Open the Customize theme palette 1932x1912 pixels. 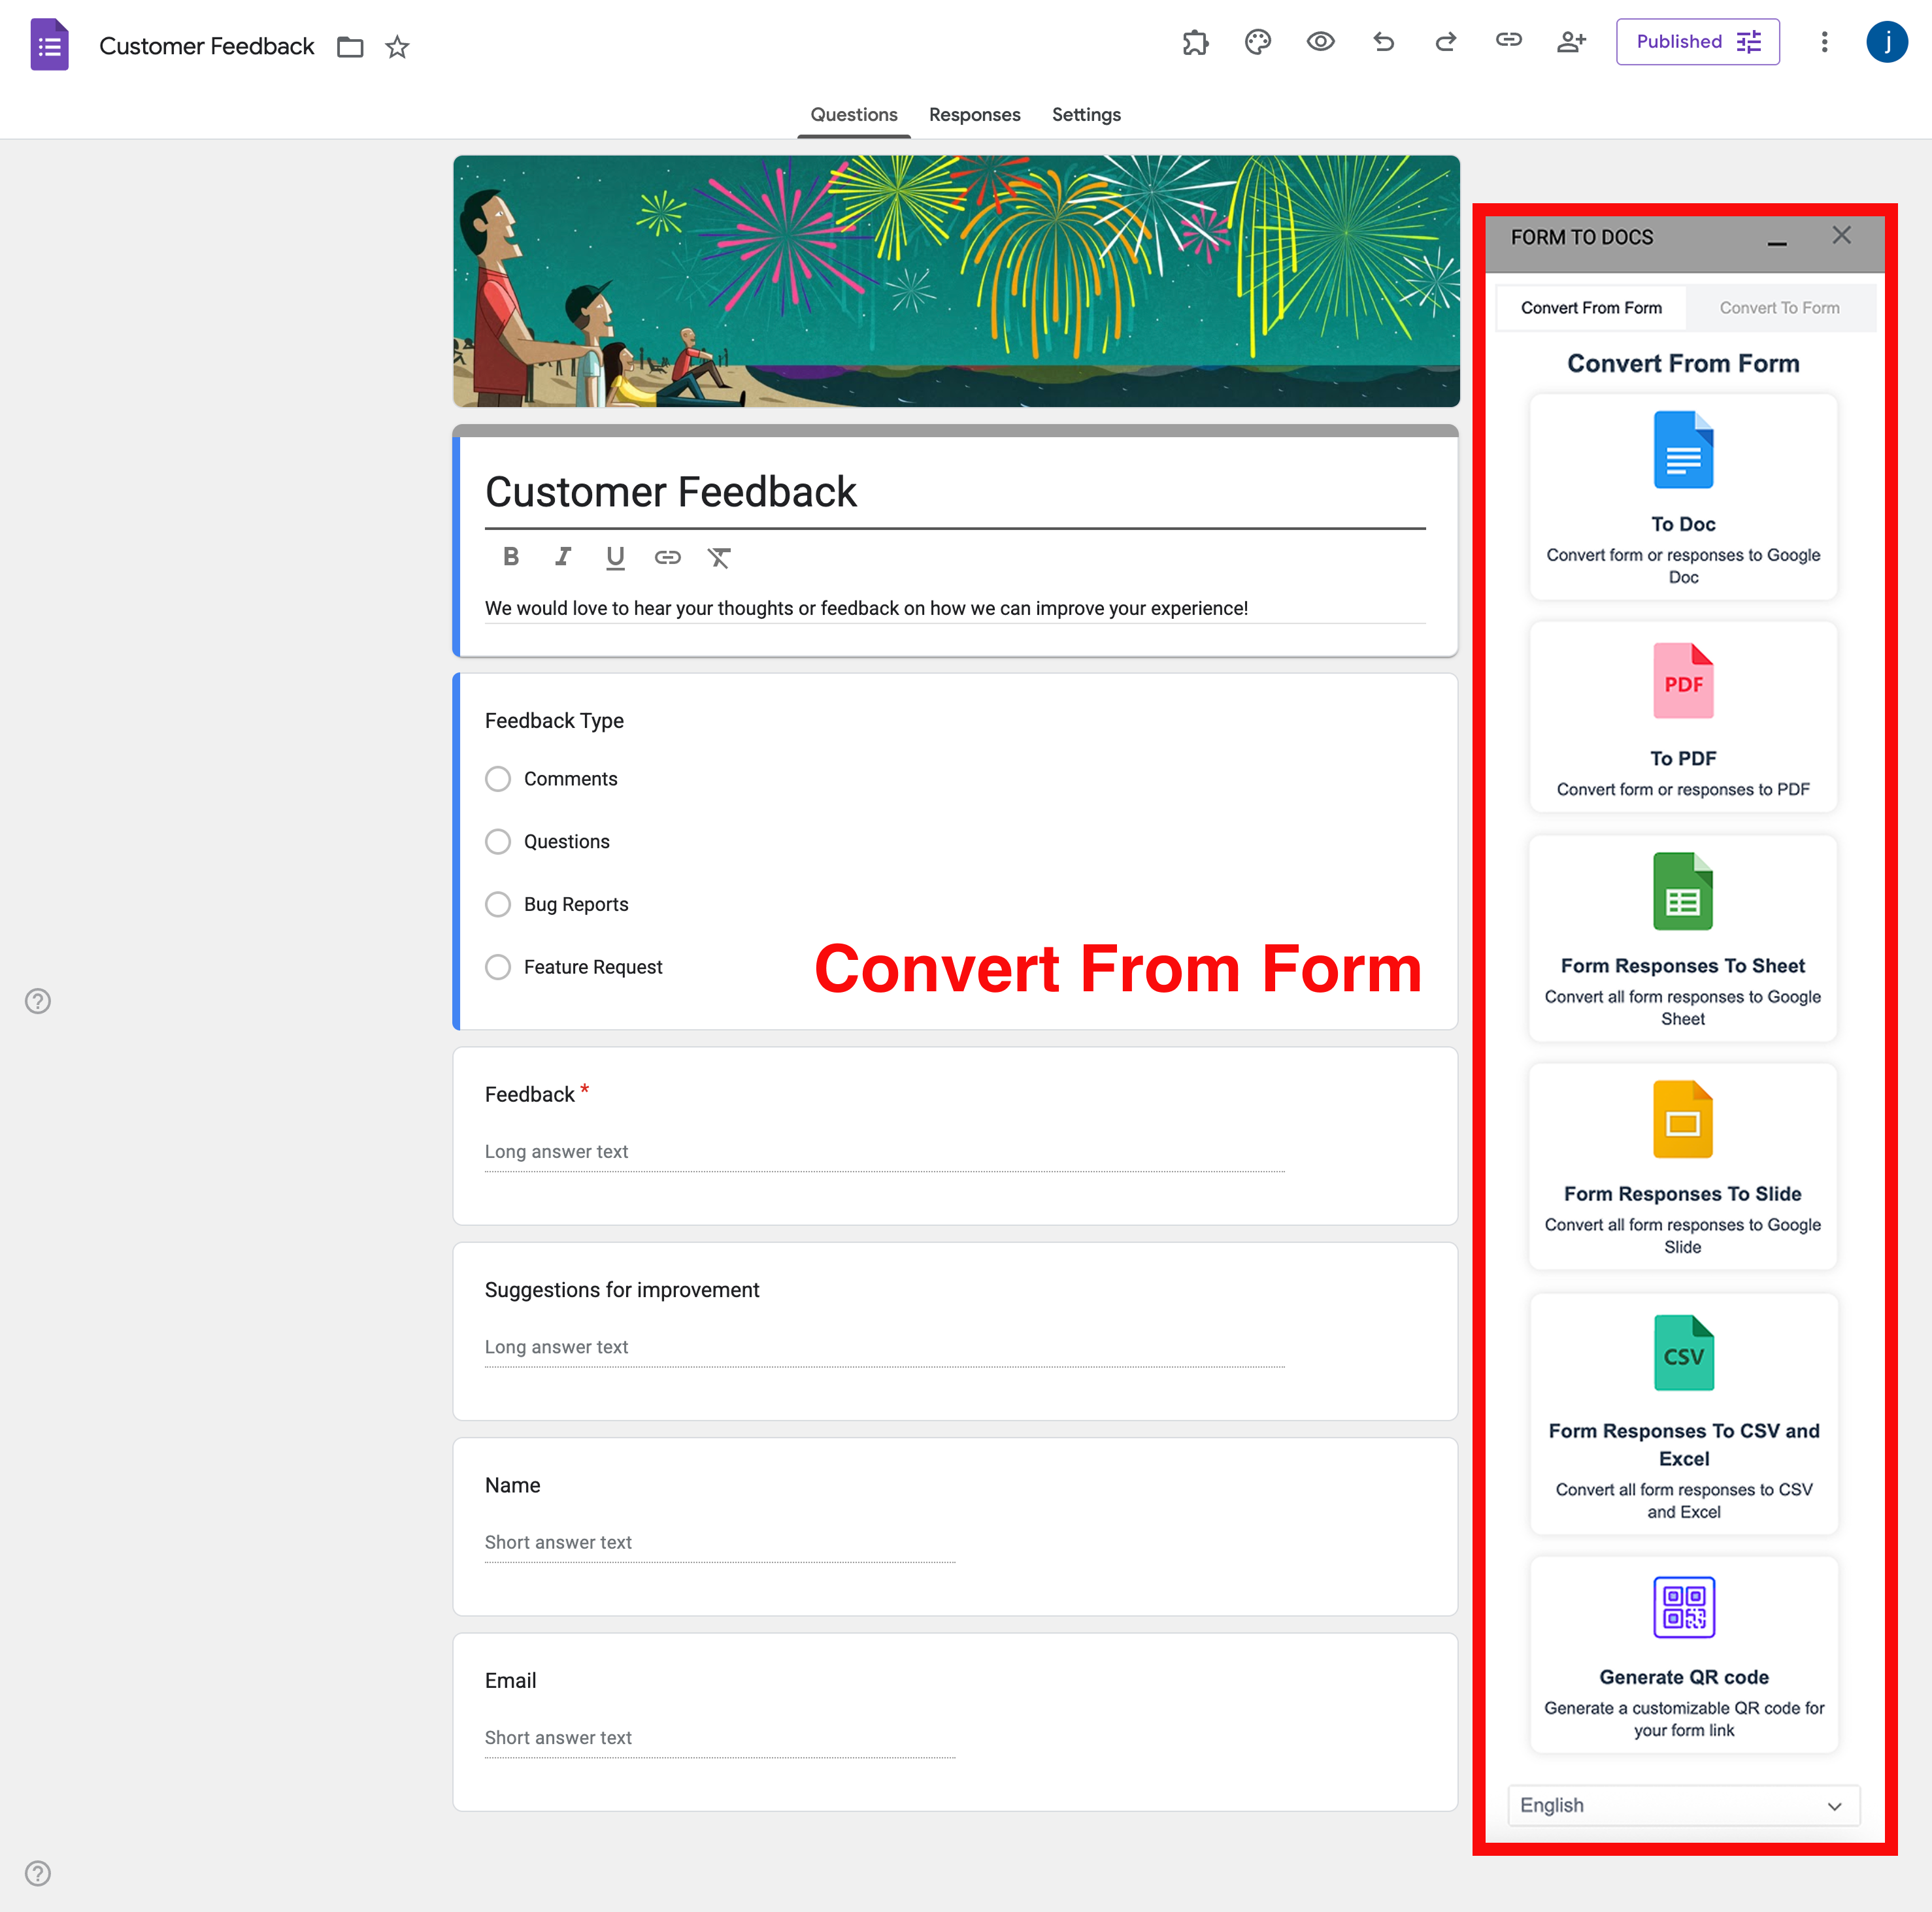(x=1258, y=42)
